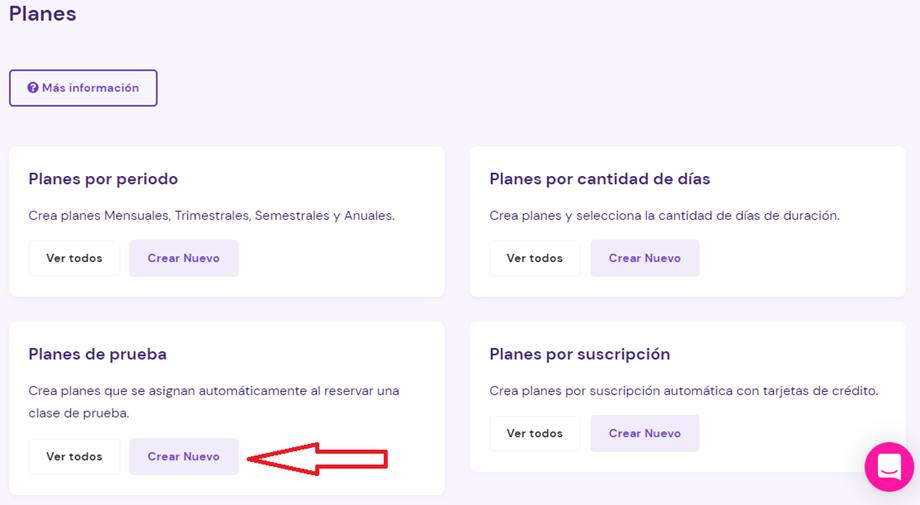This screenshot has height=505, width=920.
Task: Click the red arrow pointing at Crear Nuevo
Action: click(x=317, y=459)
